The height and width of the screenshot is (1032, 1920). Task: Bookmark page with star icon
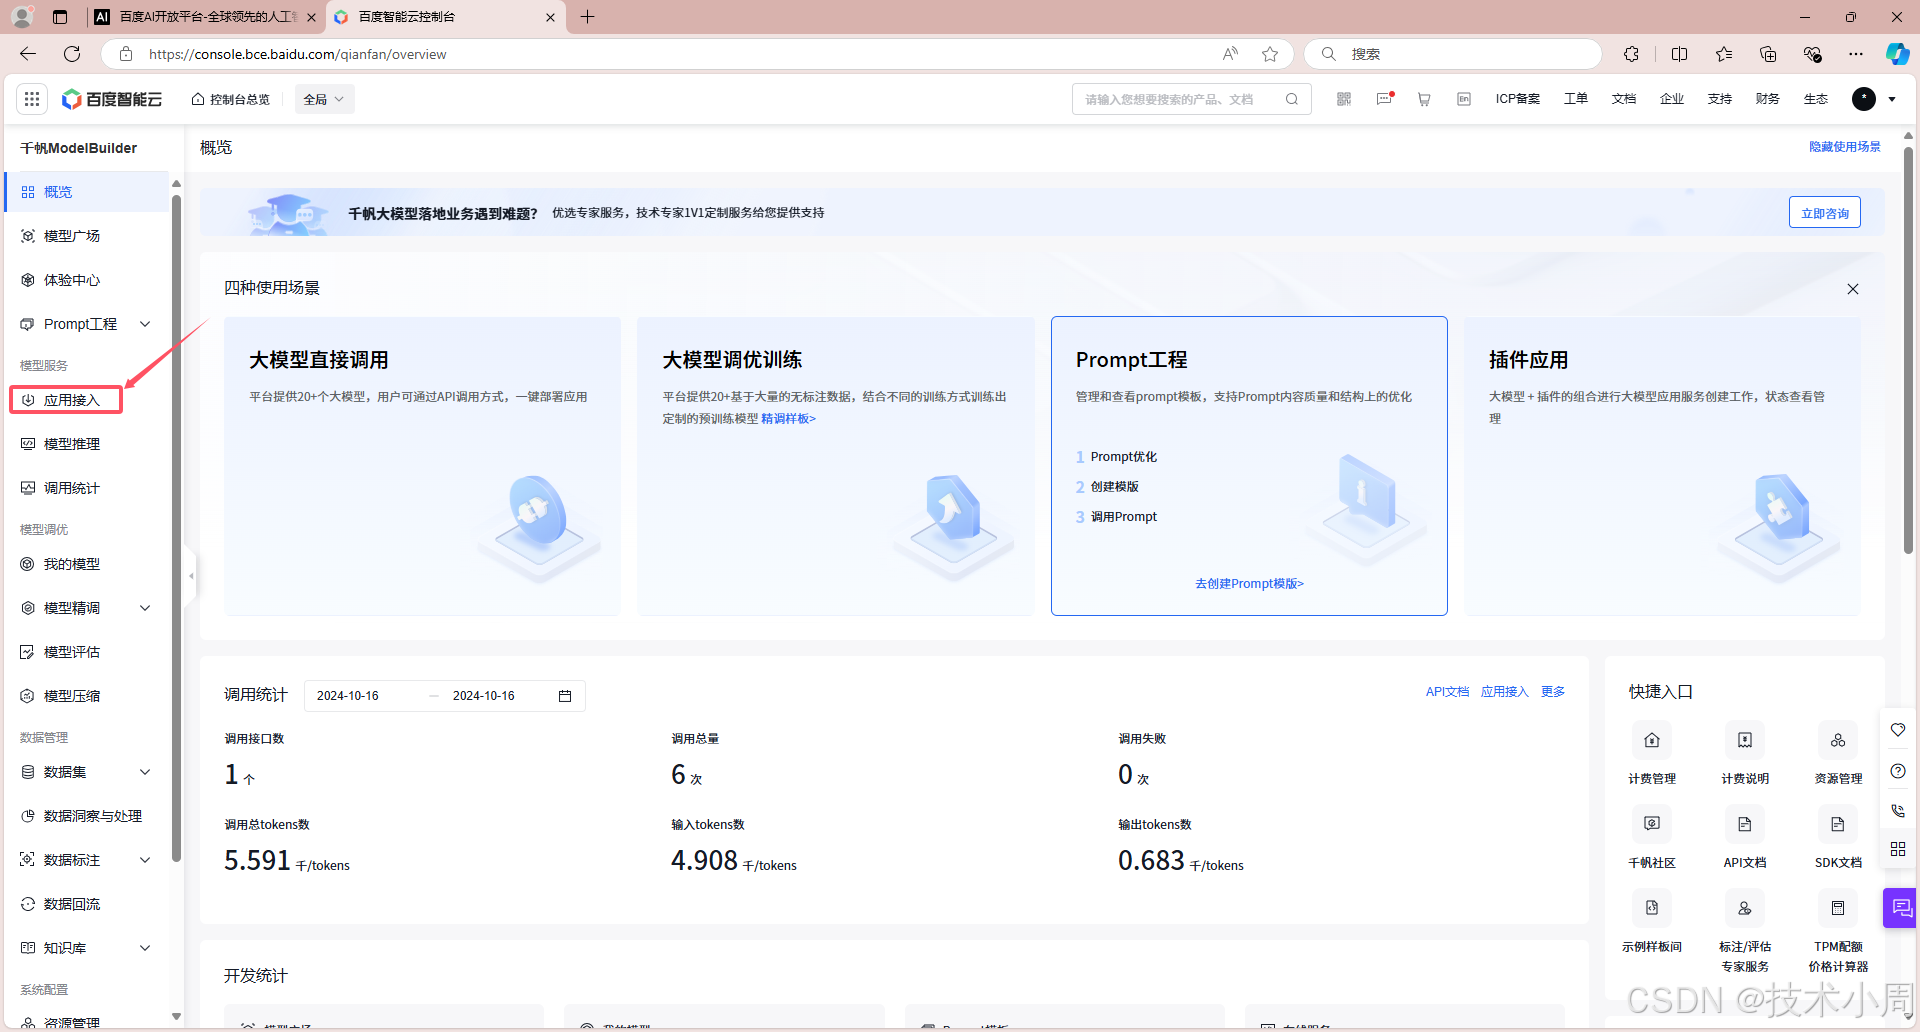point(1270,54)
